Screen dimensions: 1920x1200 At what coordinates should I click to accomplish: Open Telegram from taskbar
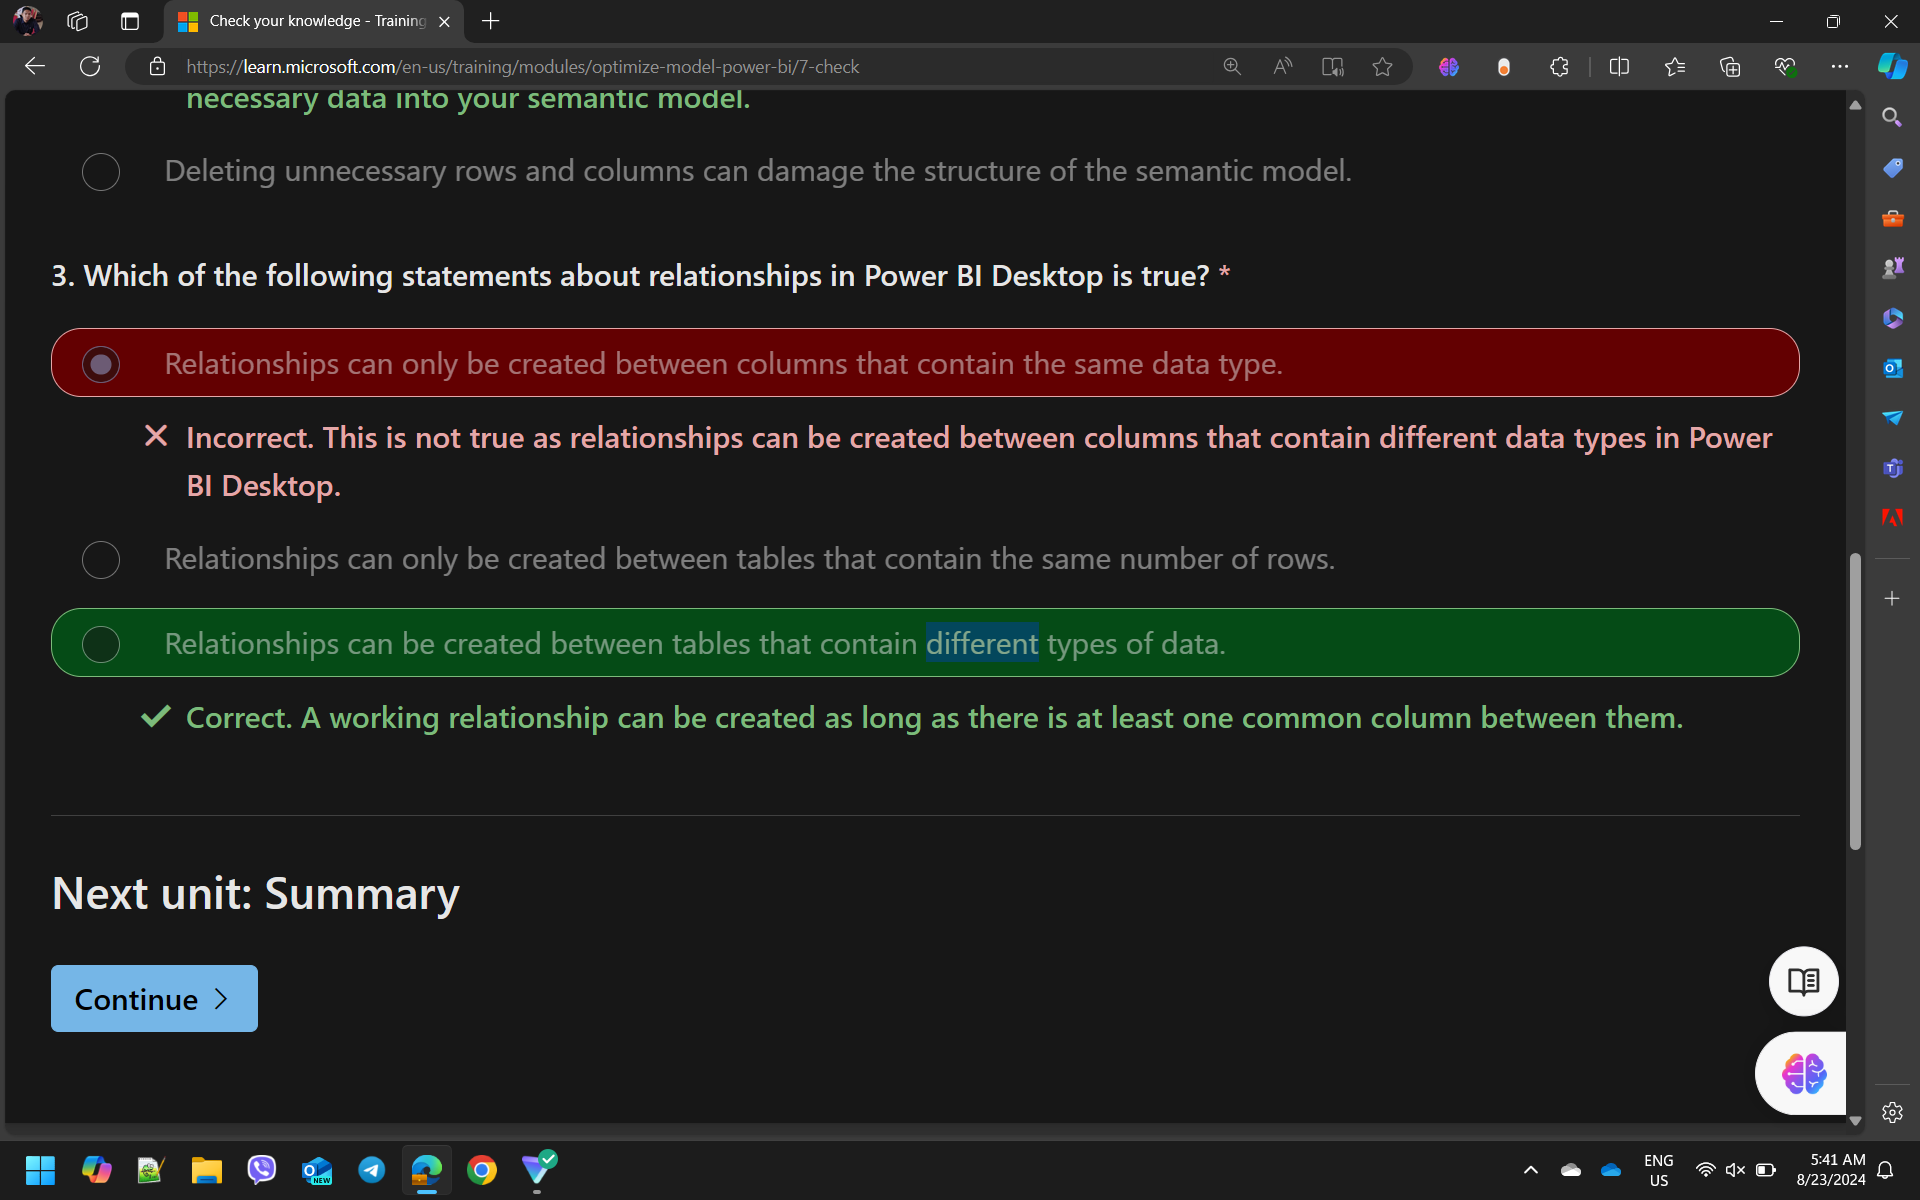click(372, 1170)
